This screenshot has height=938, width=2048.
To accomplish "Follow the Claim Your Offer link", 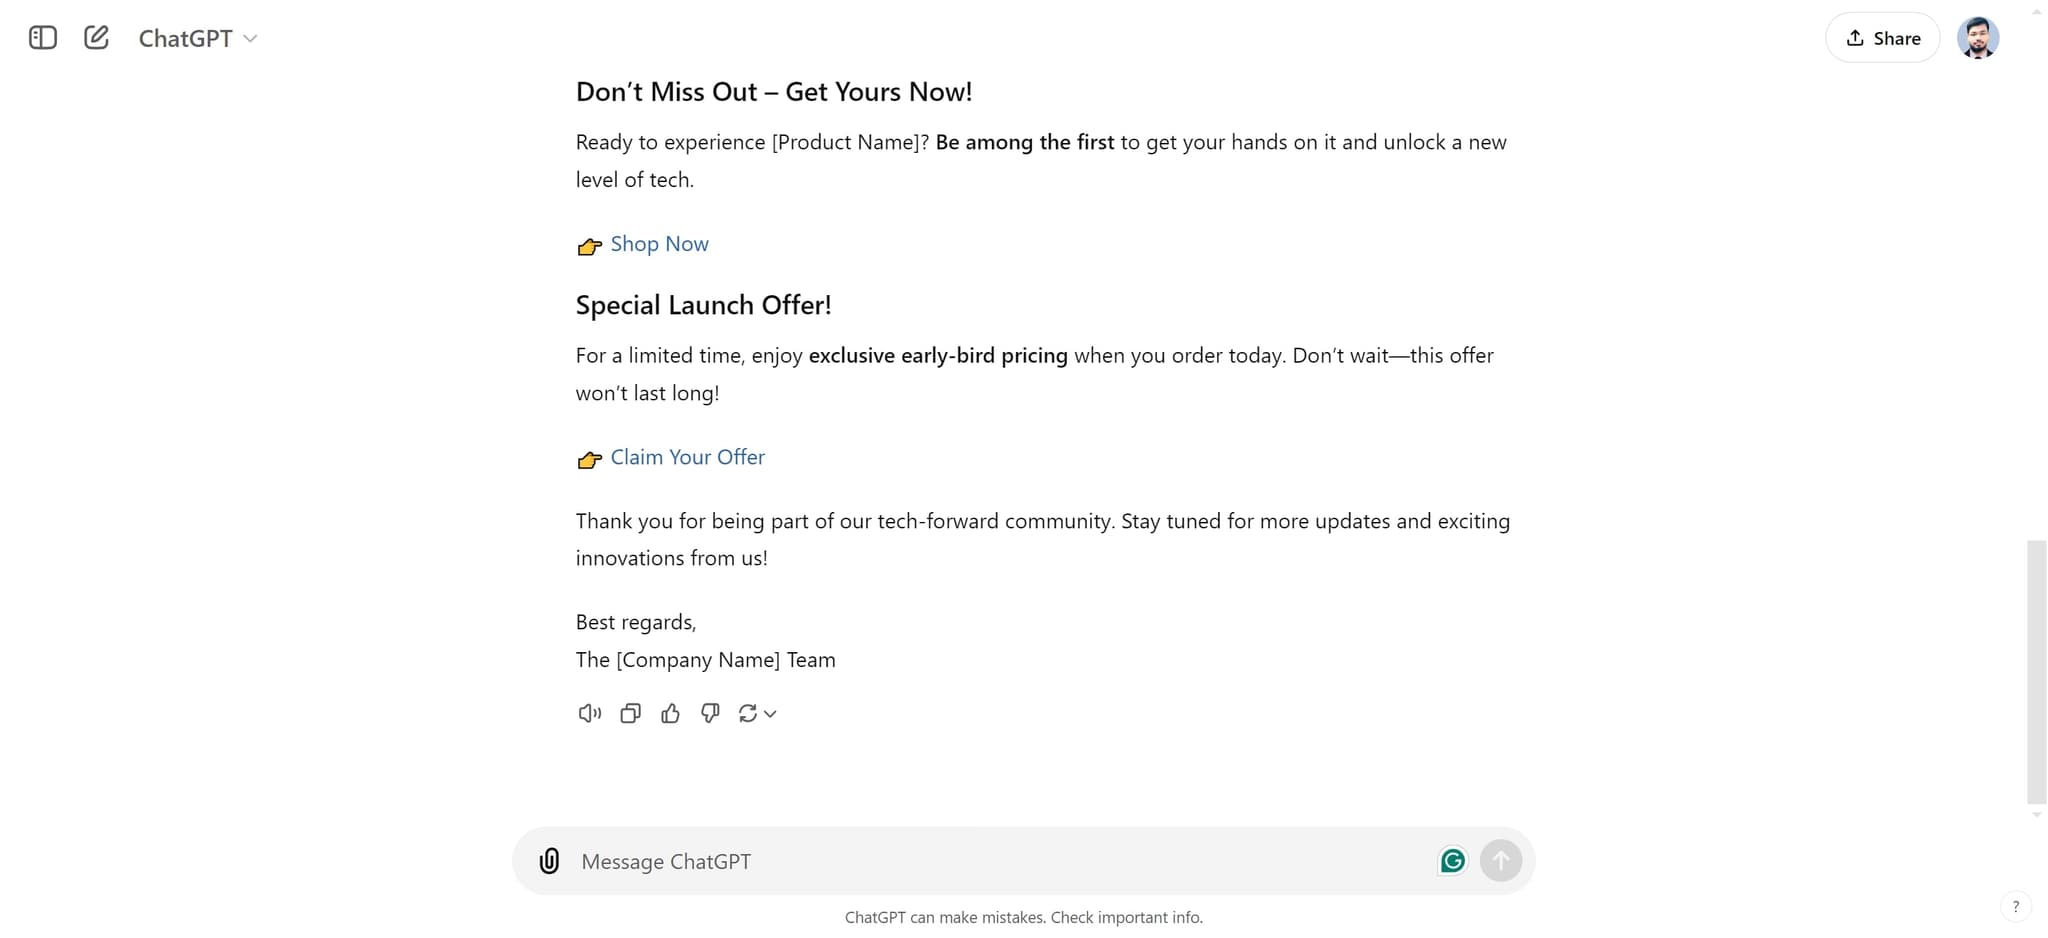I will [x=687, y=457].
